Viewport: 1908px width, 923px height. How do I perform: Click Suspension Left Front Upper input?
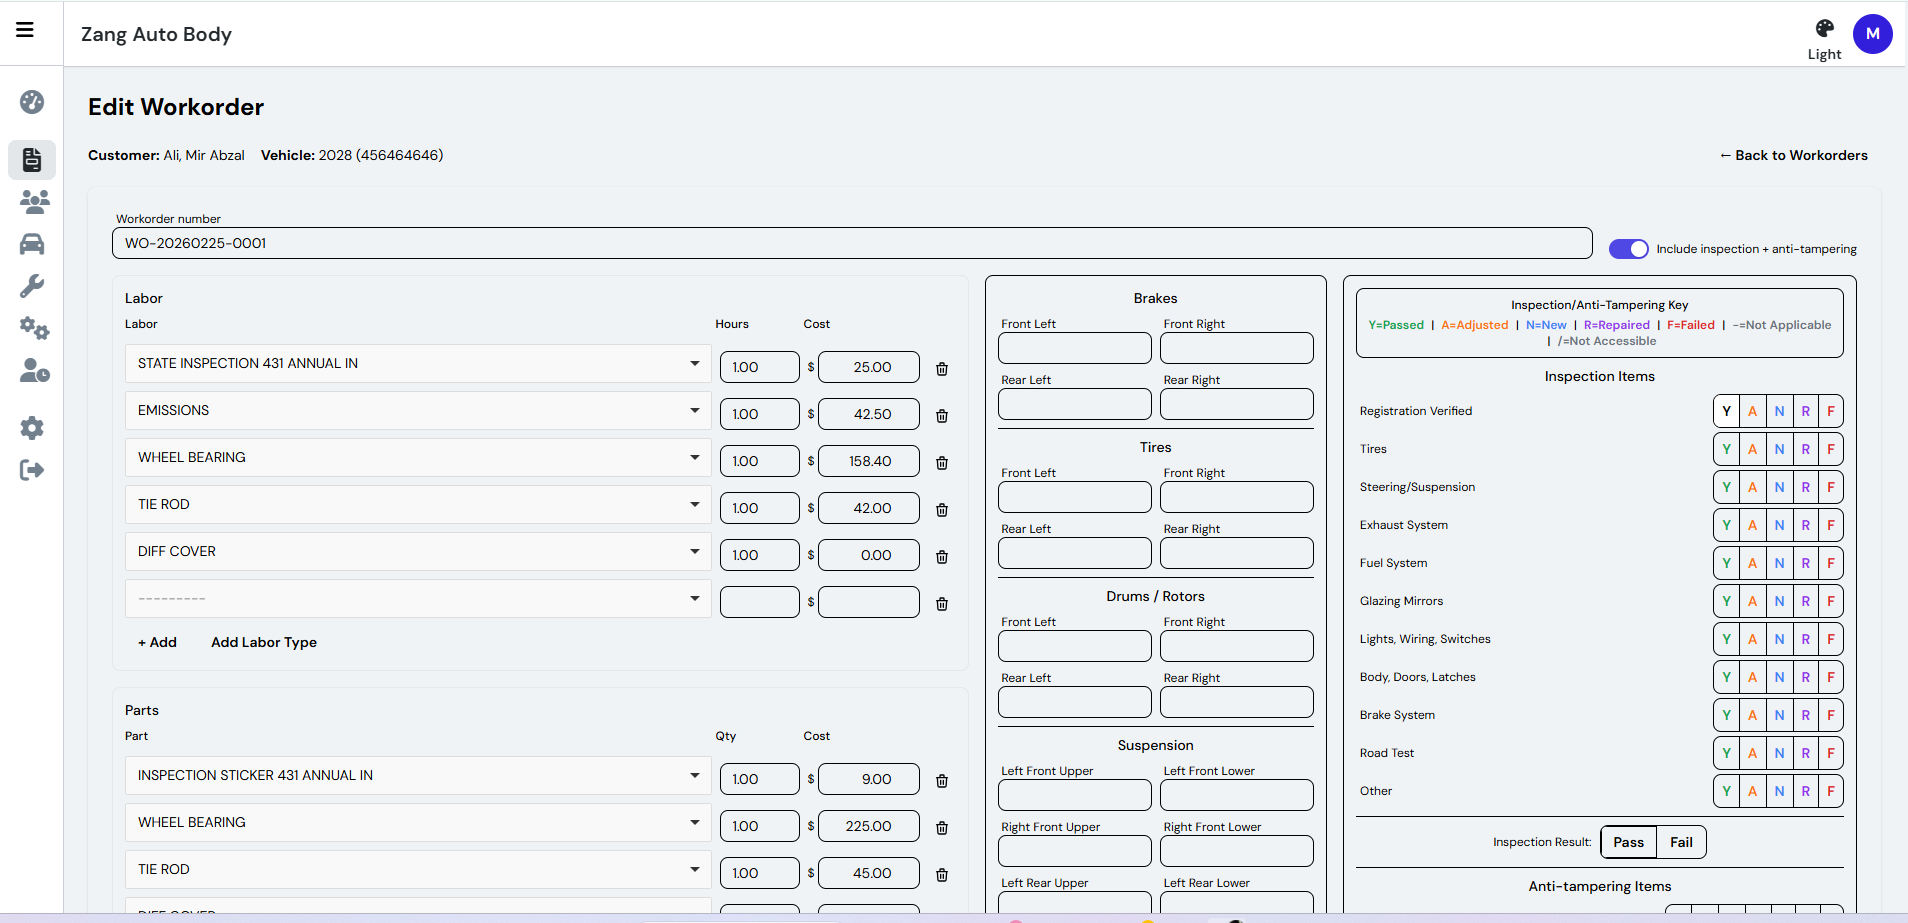point(1075,795)
